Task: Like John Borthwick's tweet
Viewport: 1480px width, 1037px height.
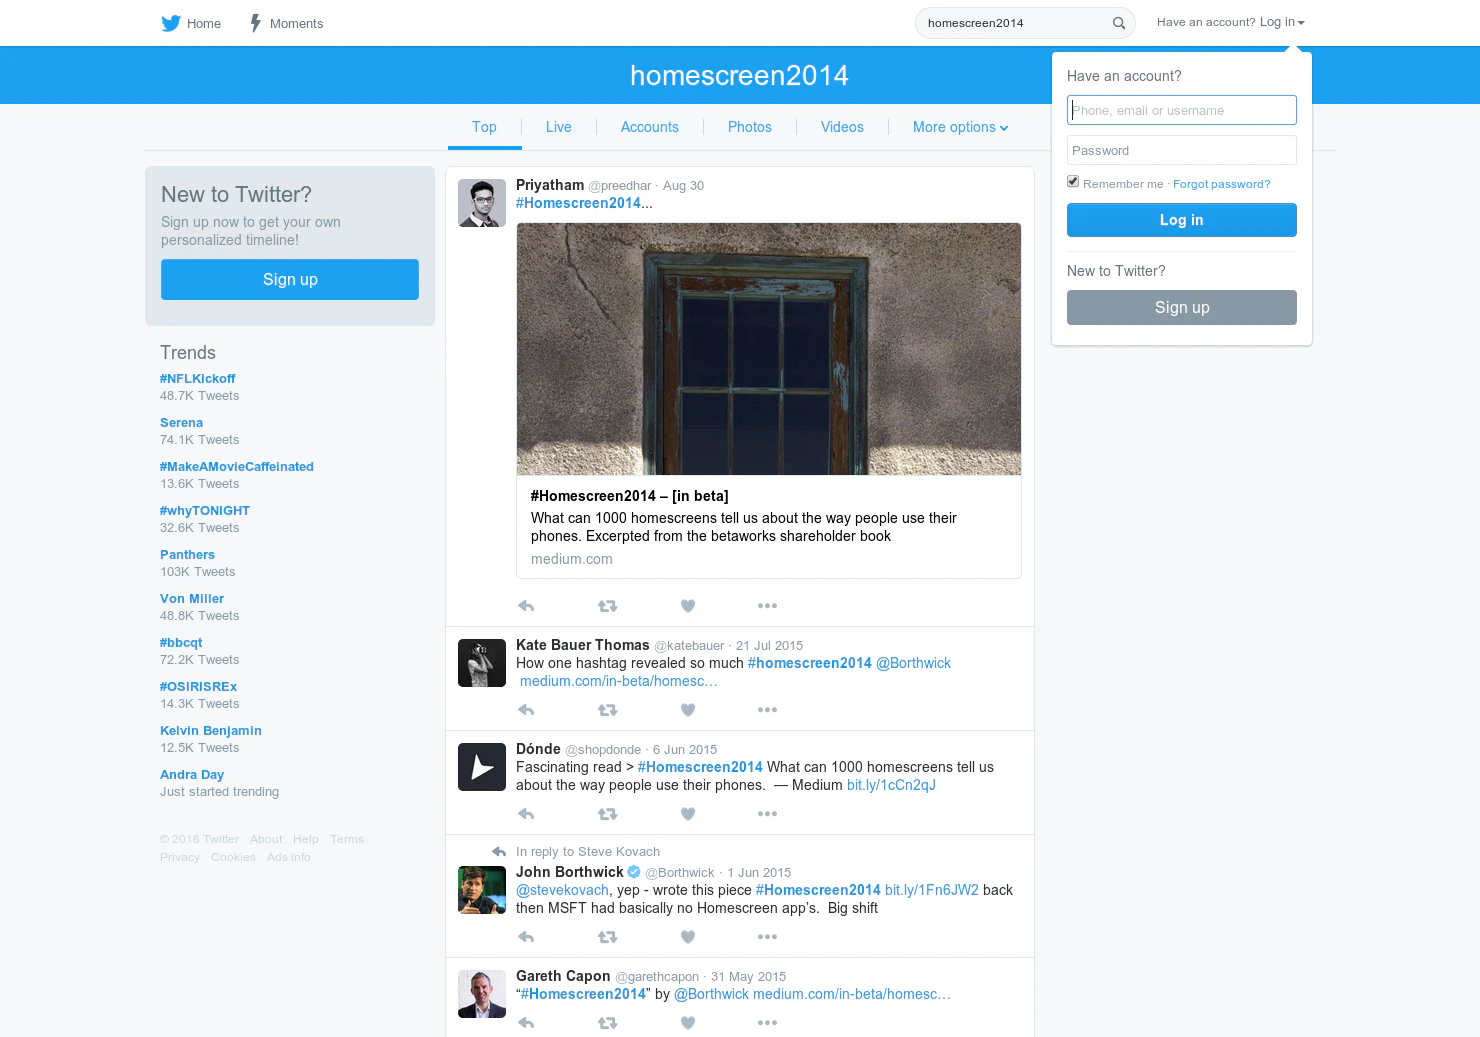Action: pyautogui.click(x=688, y=937)
